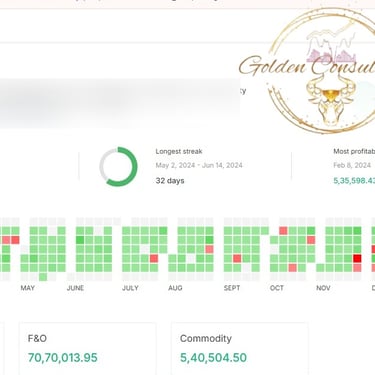Click the most profitable amount 5,35,598
Screen dimensions: 375x375
point(354,181)
